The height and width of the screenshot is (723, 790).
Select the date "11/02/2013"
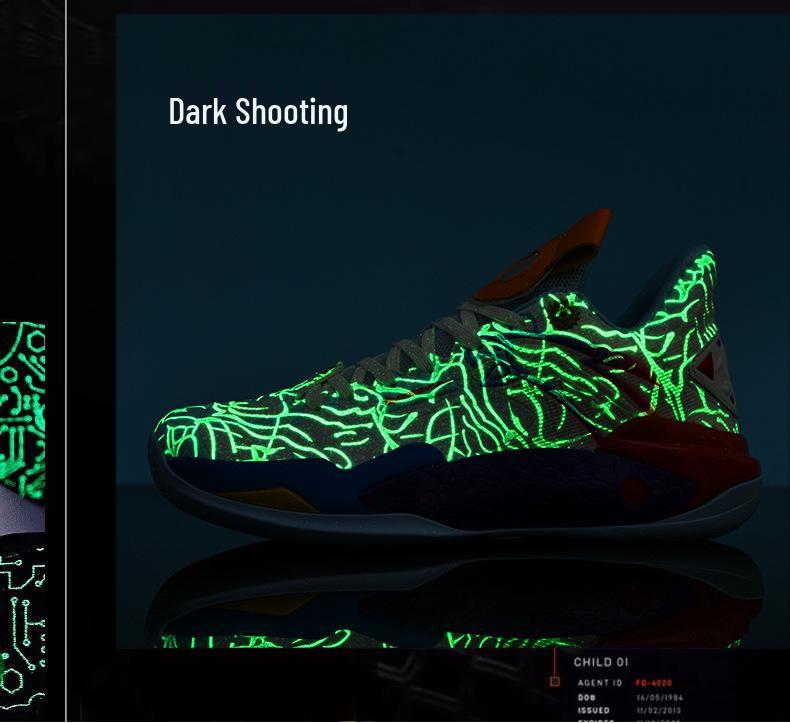pyautogui.click(x=659, y=710)
